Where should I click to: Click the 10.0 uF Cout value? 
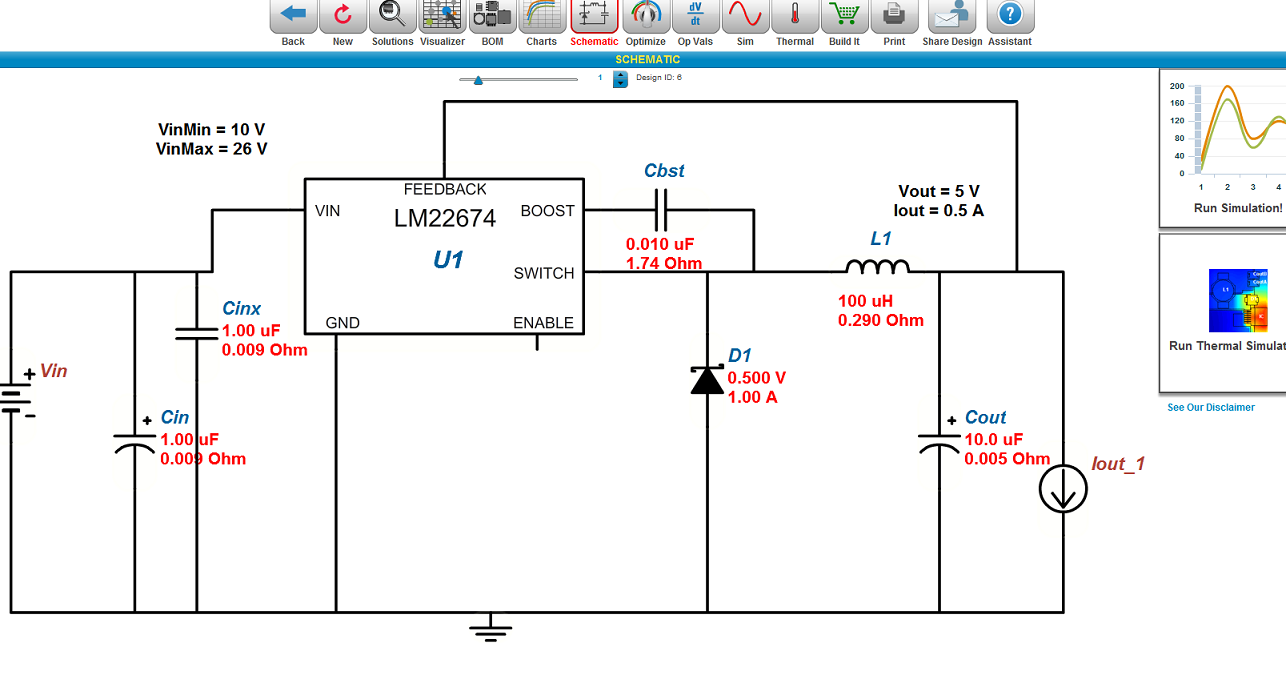[994, 439]
